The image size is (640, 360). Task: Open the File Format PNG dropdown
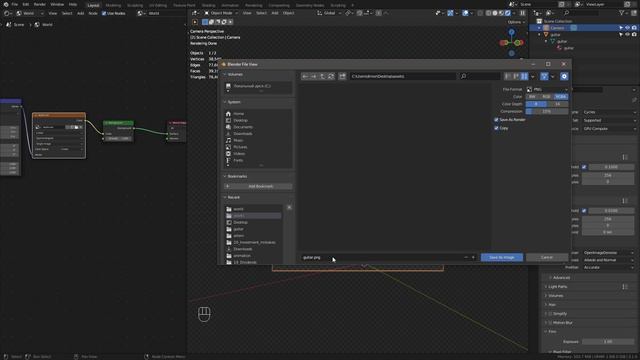pos(547,89)
